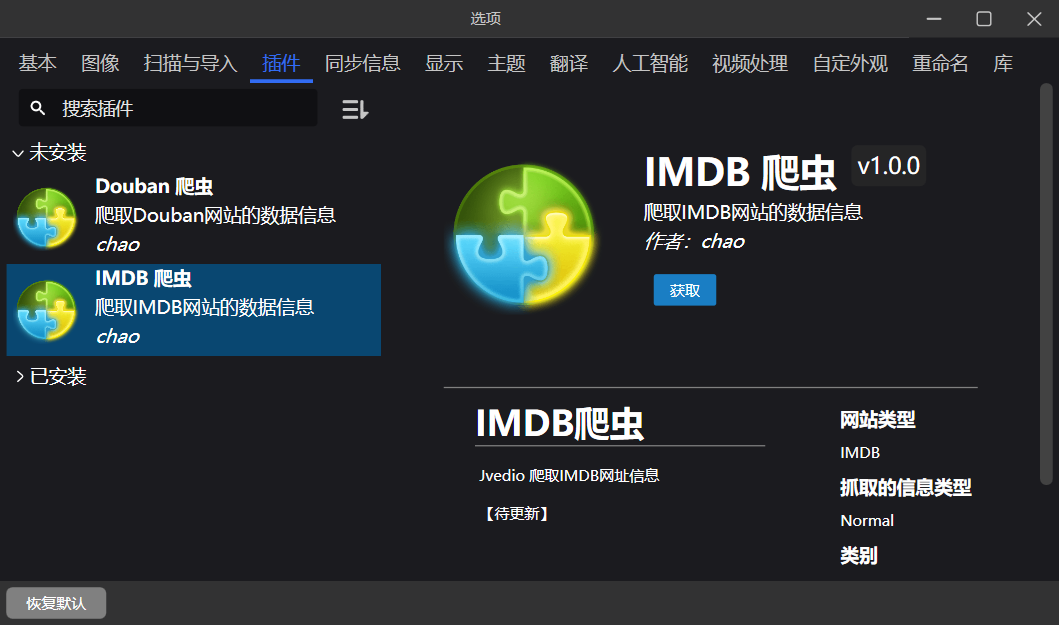
Task: Click the sort icon beside the search box
Action: (354, 109)
